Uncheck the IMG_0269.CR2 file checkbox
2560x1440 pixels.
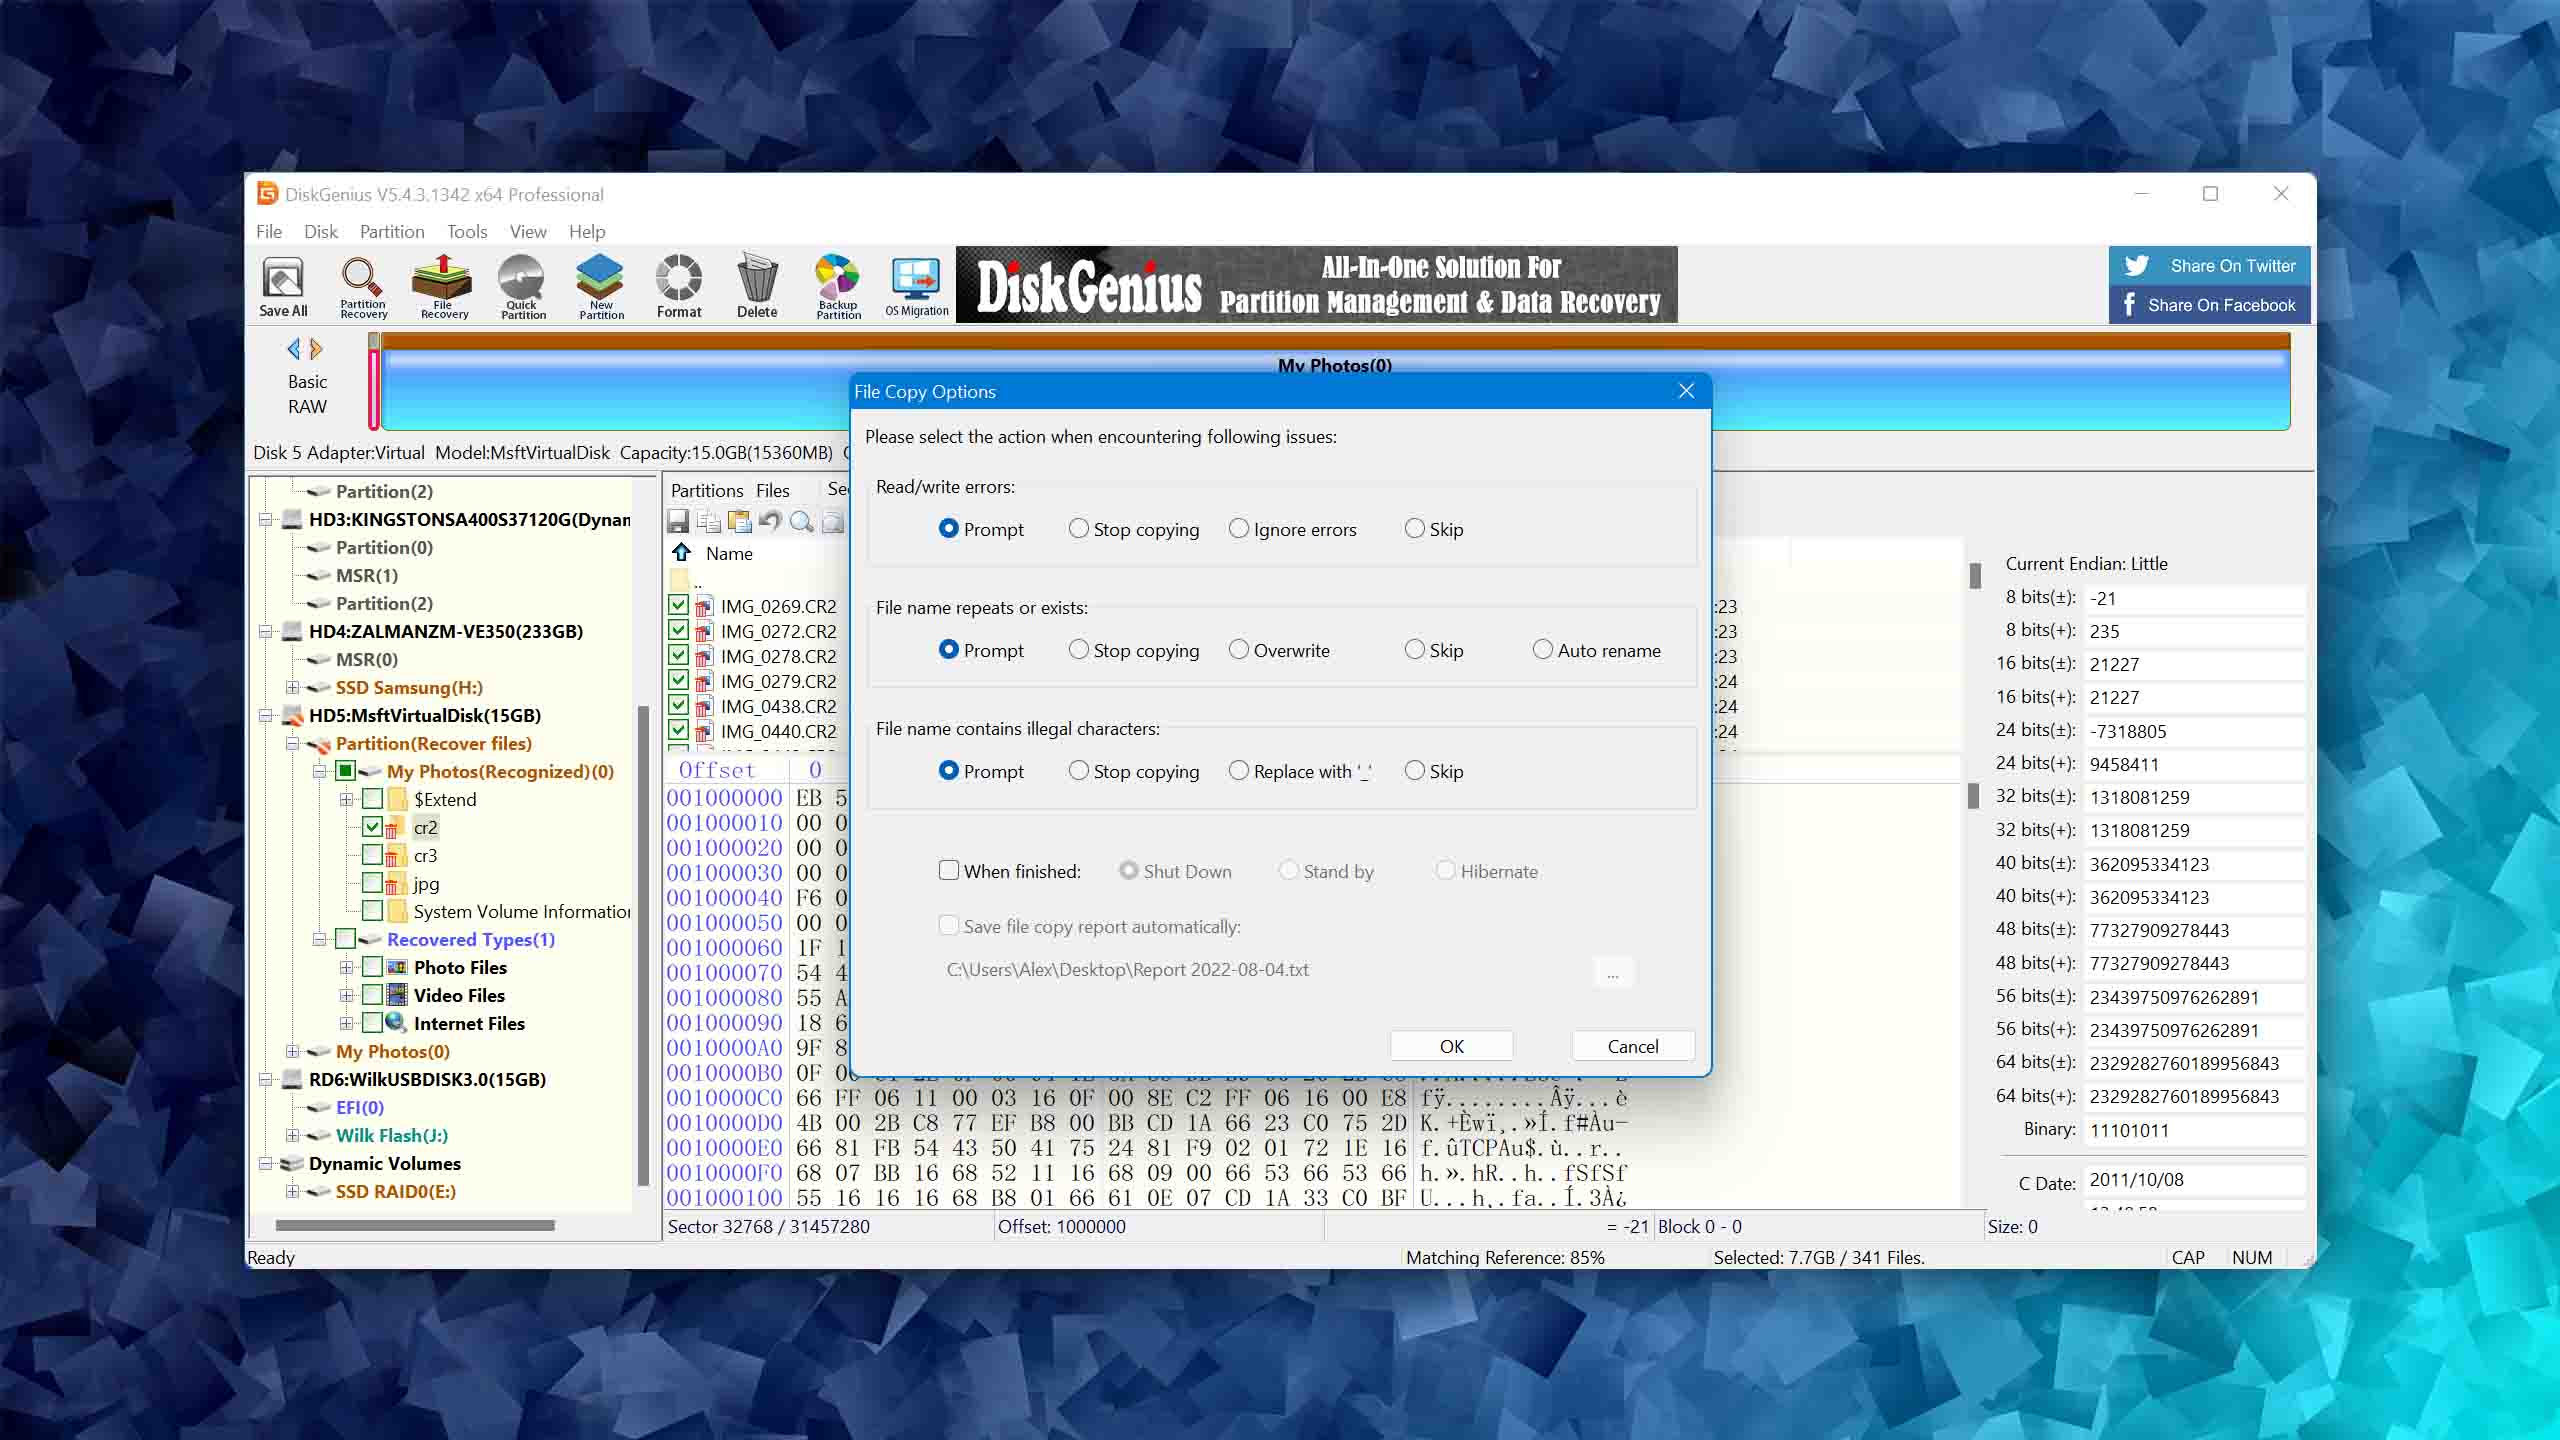(678, 605)
